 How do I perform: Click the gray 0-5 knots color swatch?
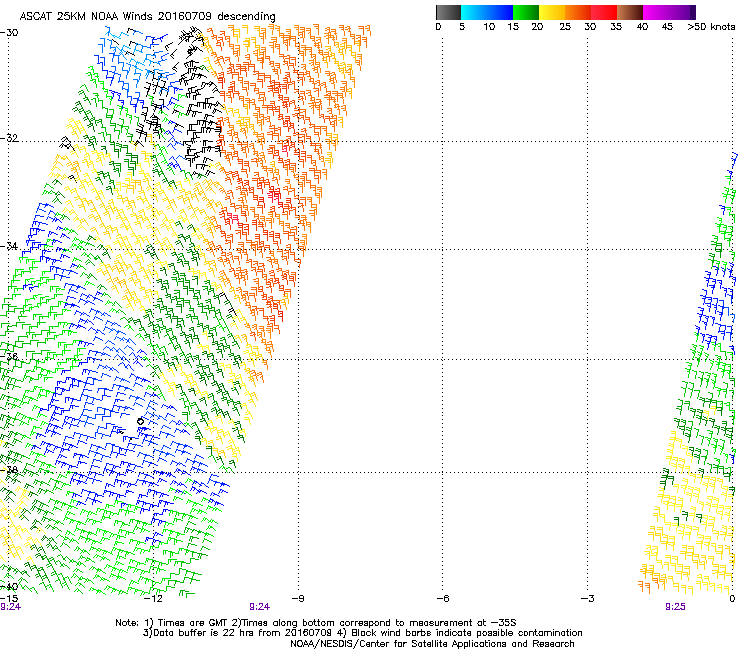448,12
